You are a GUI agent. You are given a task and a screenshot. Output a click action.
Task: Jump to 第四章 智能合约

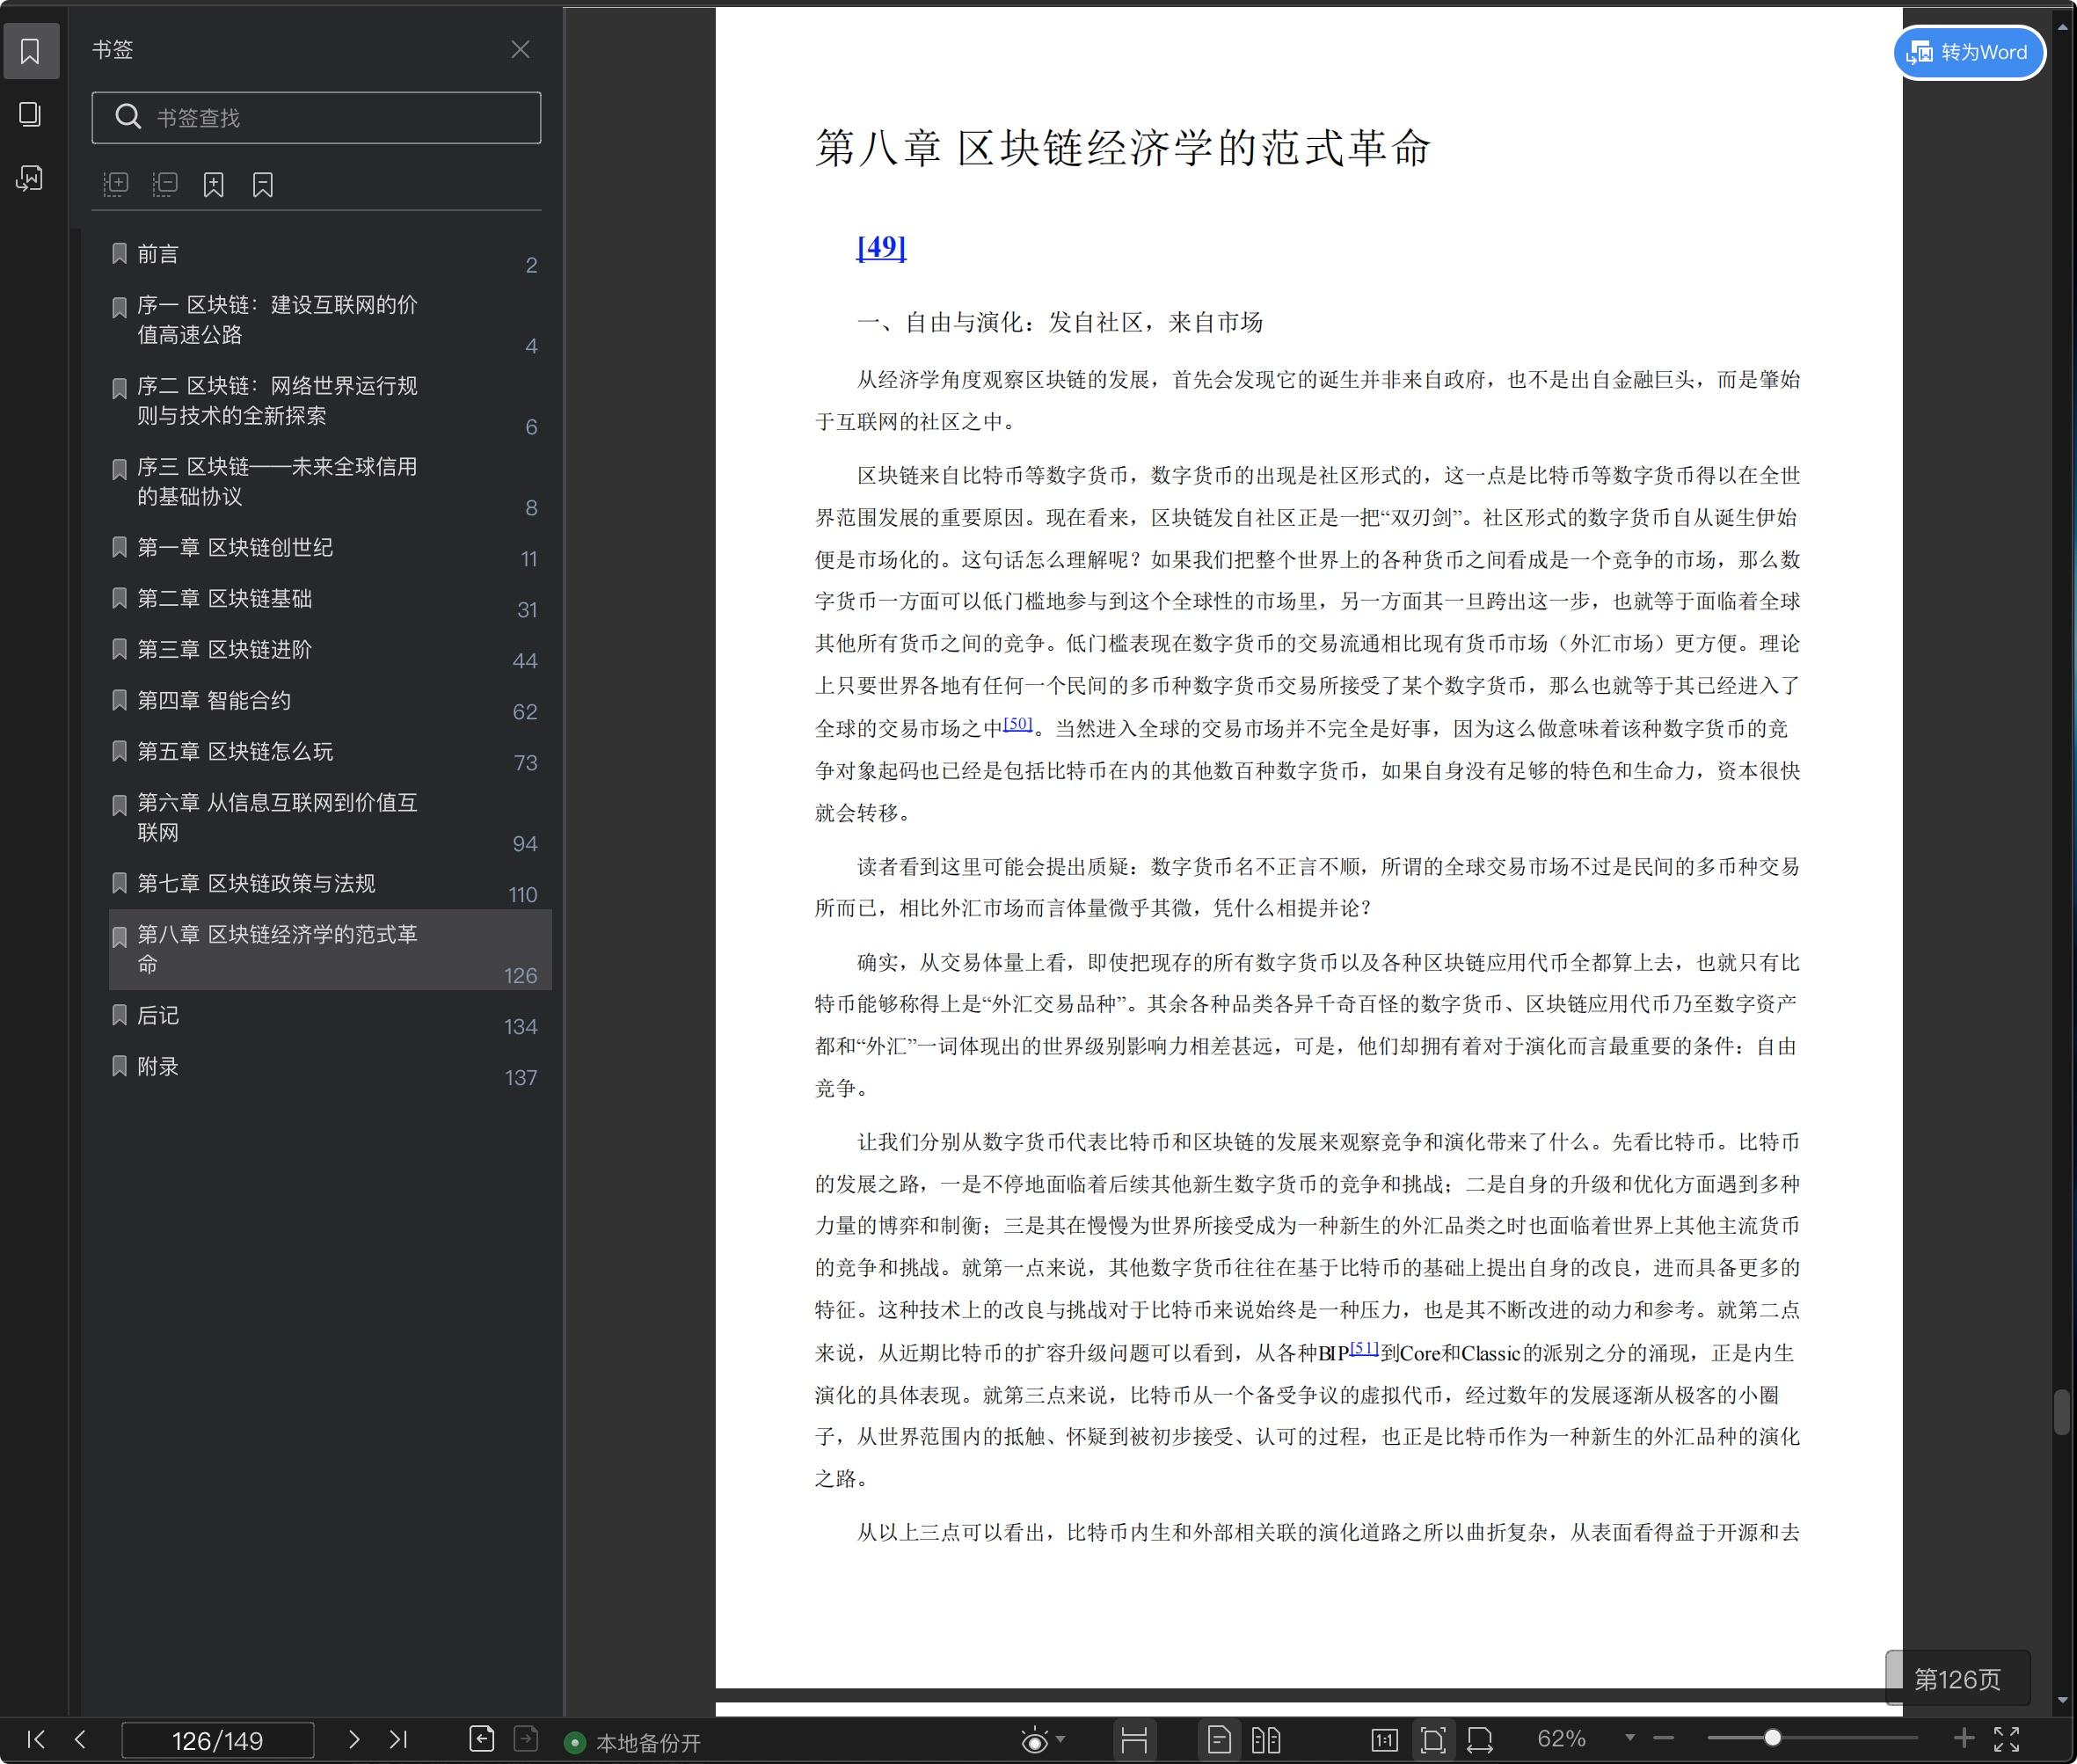pyautogui.click(x=330, y=701)
